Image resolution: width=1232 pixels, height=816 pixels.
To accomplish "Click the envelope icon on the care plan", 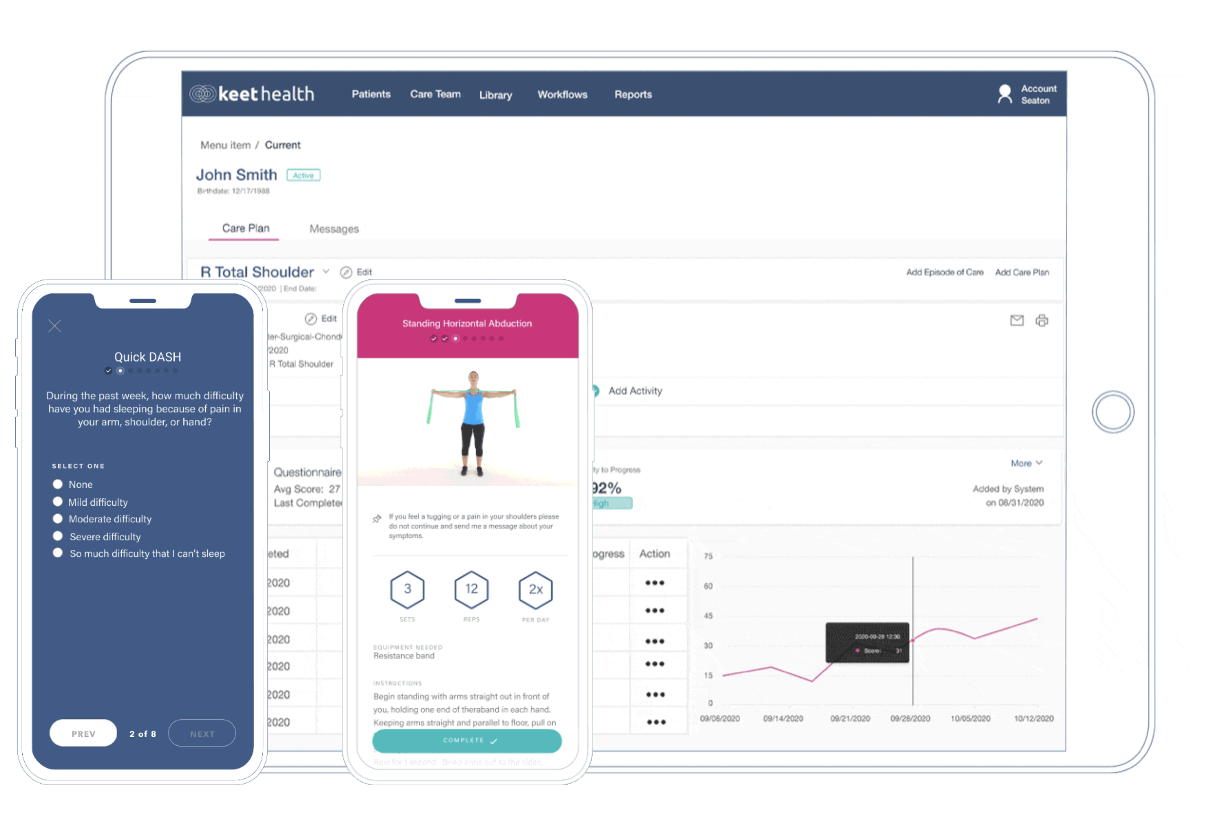I will tap(1017, 321).
